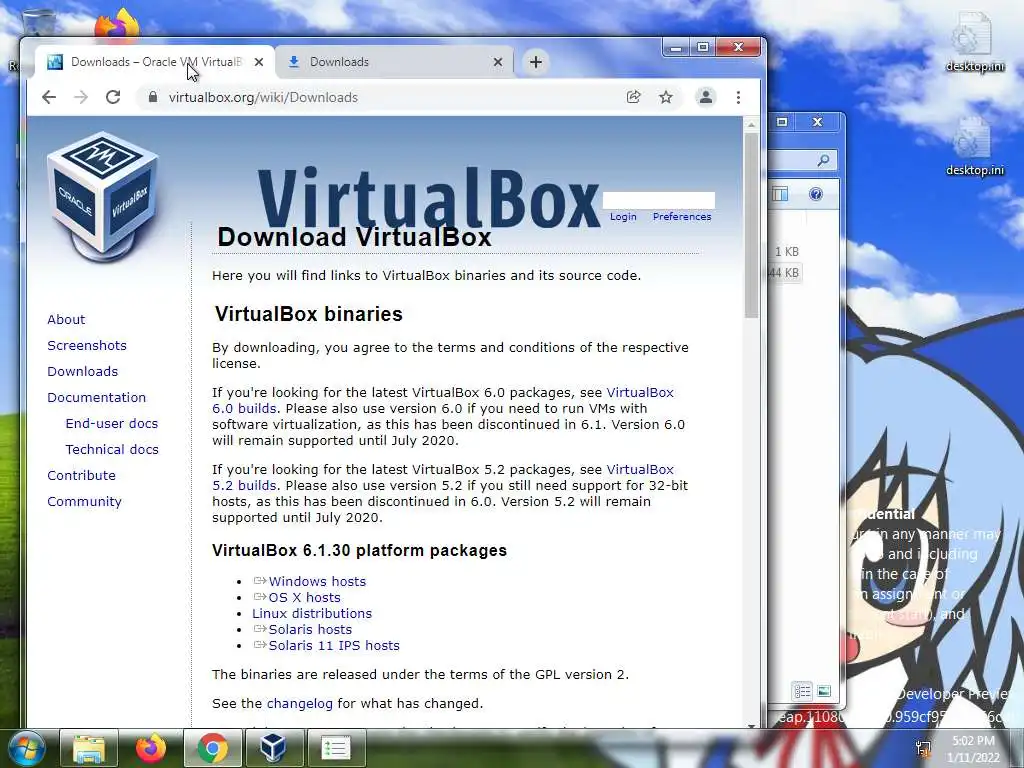The image size is (1024, 768).
Task: Open About in the sidebar
Action: [x=66, y=319]
